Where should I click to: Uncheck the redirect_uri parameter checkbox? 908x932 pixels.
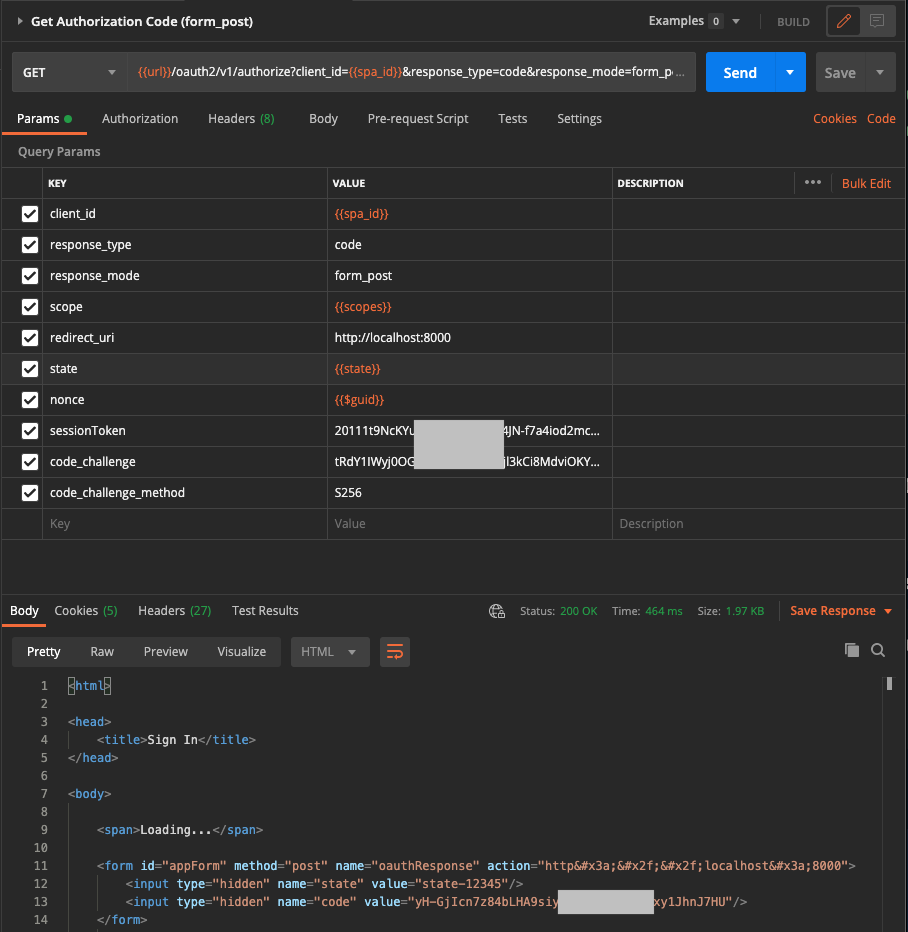[30, 338]
